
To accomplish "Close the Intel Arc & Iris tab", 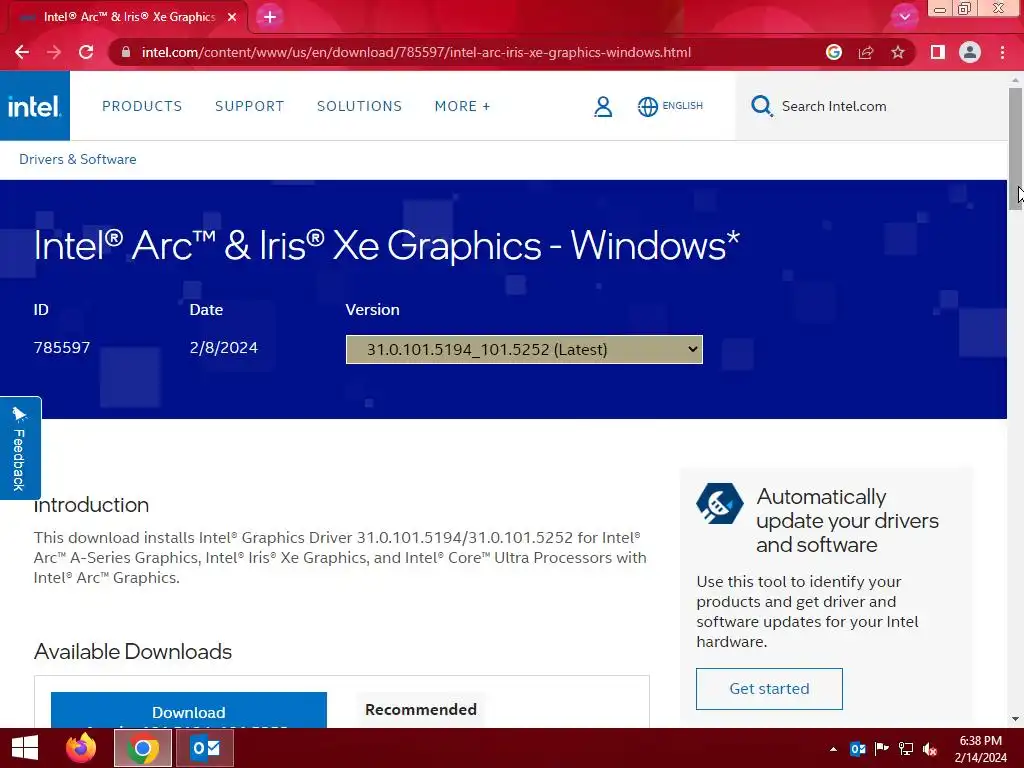I will [232, 17].
